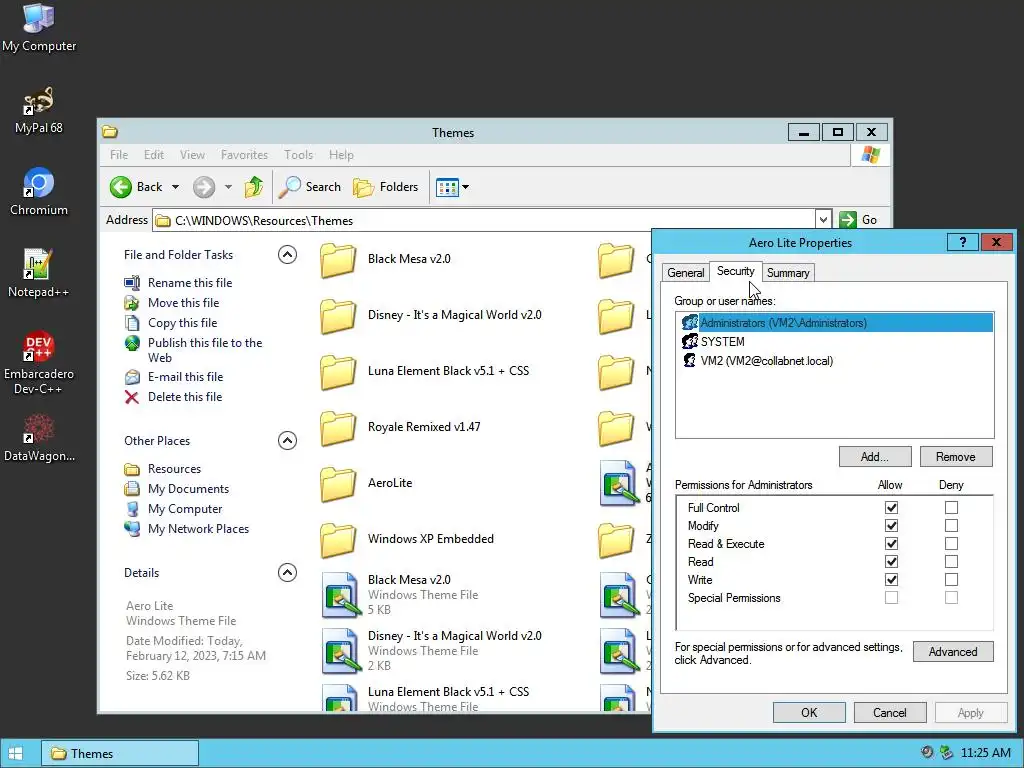Select the Windows XP Embedded folder

tap(407, 539)
